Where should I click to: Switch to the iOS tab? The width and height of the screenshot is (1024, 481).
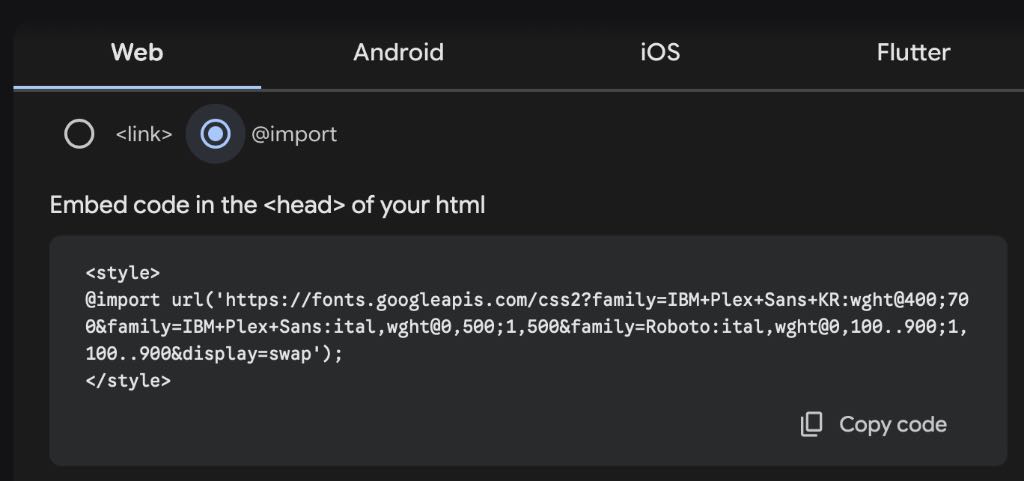660,52
